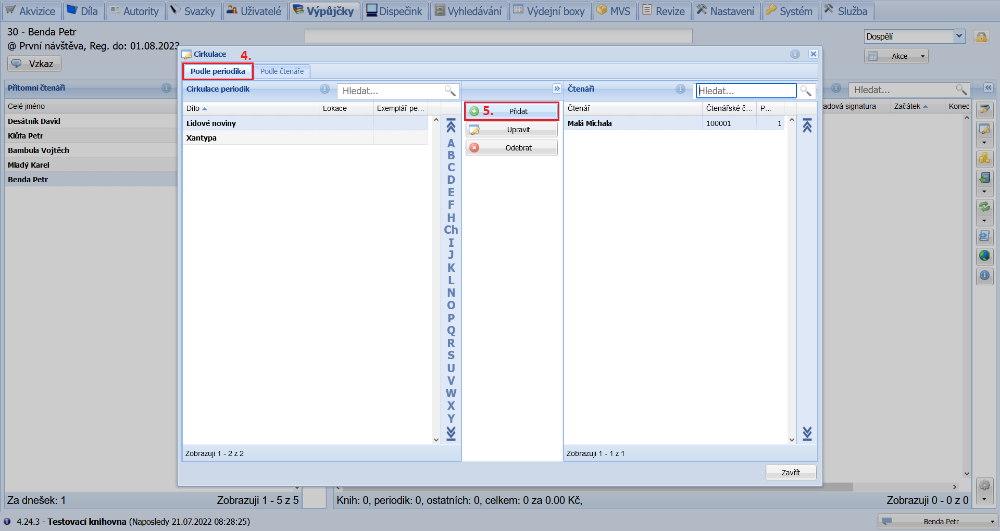Viewport: 1000px width, 531px height.
Task: Switch to the Podle čtenáře tab
Action: pos(284,71)
